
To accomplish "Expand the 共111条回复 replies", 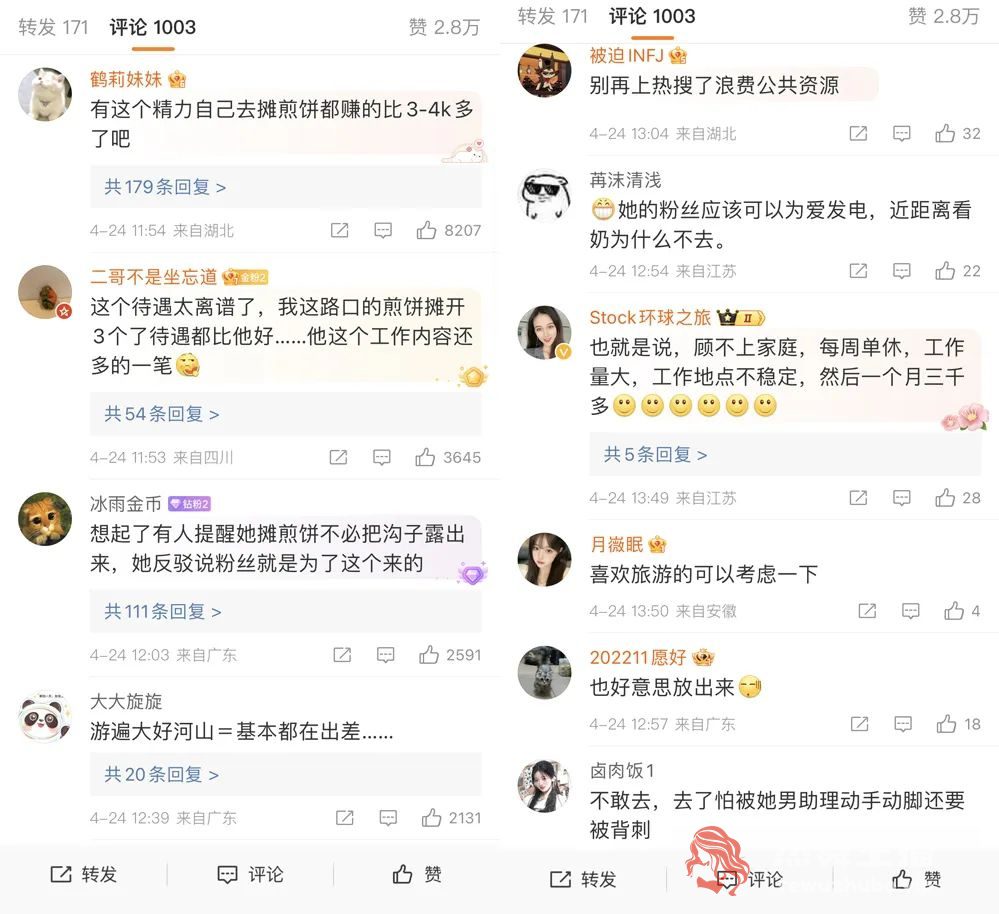I will pyautogui.click(x=163, y=611).
